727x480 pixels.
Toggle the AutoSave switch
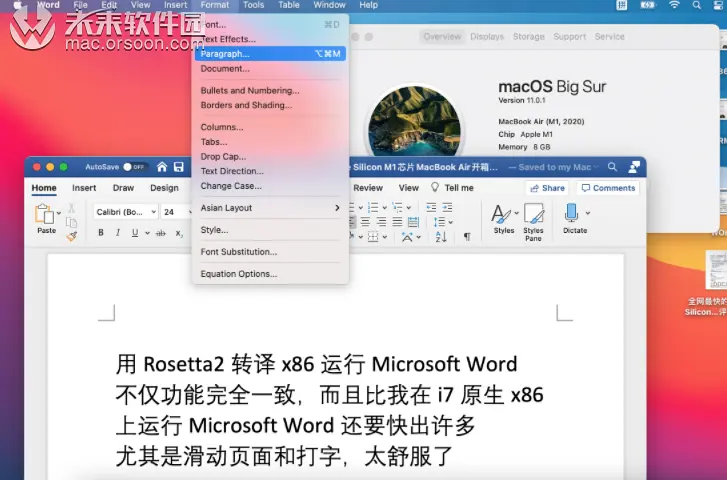point(134,167)
